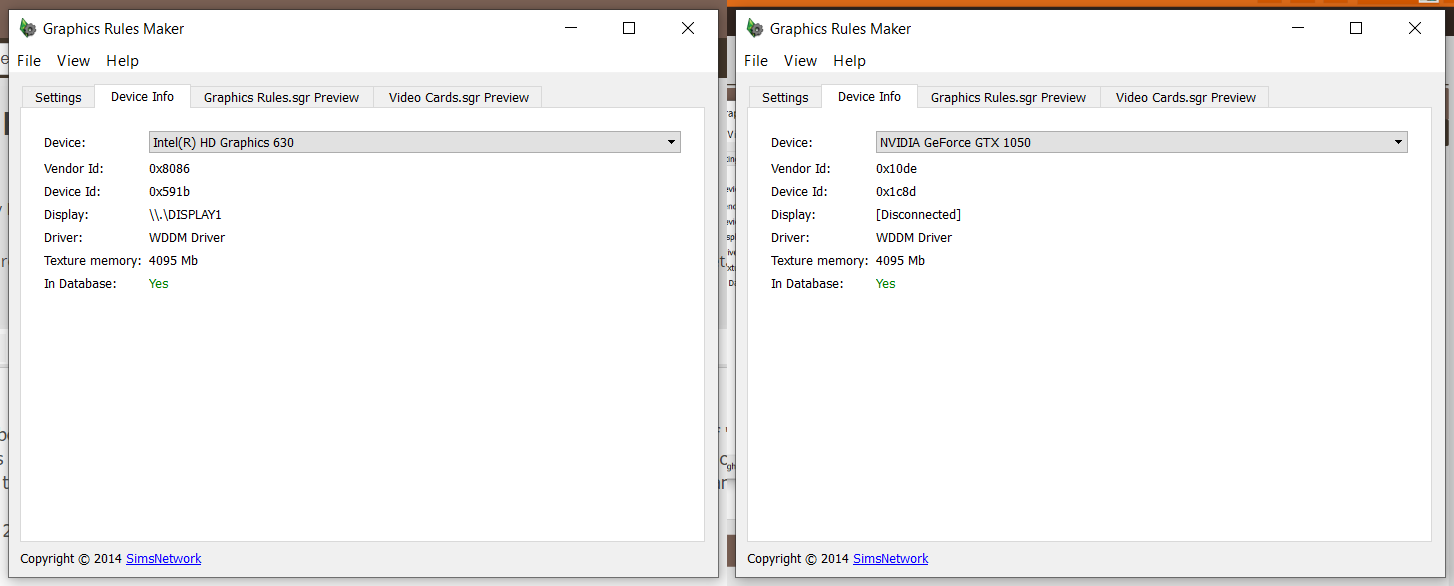The height and width of the screenshot is (586, 1454).
Task: Close the left Graphics Rules Maker window
Action: coord(688,28)
